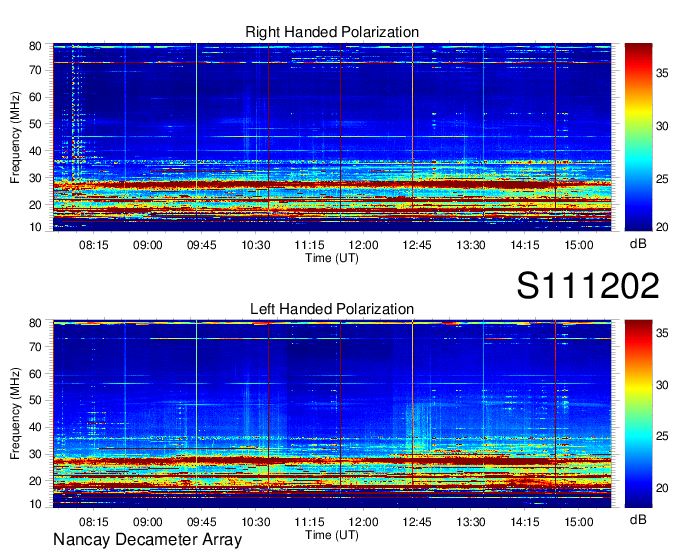Click the right-handed plot's dB color bar
The height and width of the screenshot is (552, 680).
[x=638, y=137]
